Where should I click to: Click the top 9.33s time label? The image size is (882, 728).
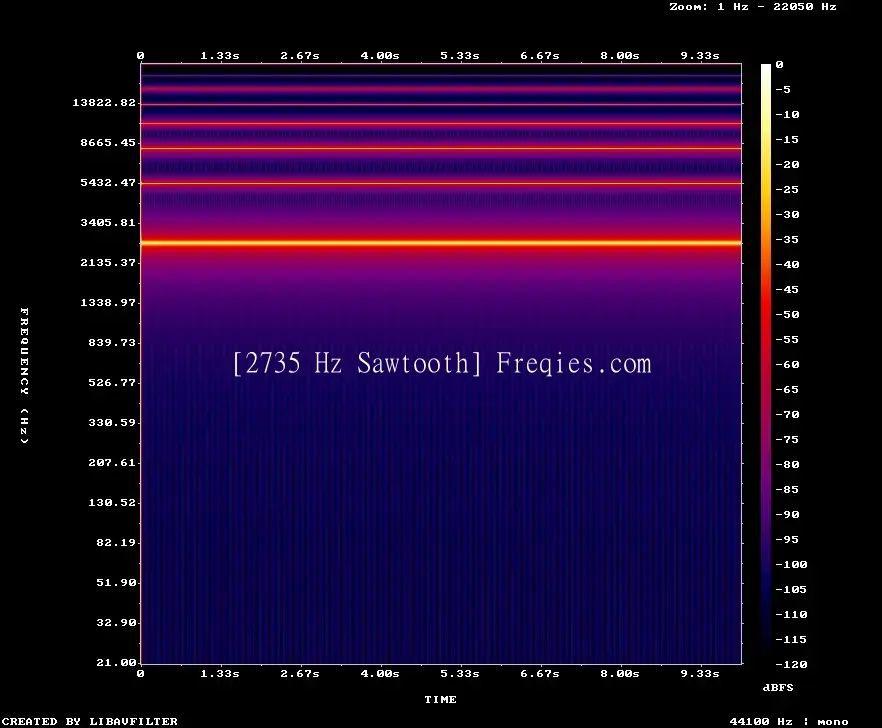pos(700,56)
